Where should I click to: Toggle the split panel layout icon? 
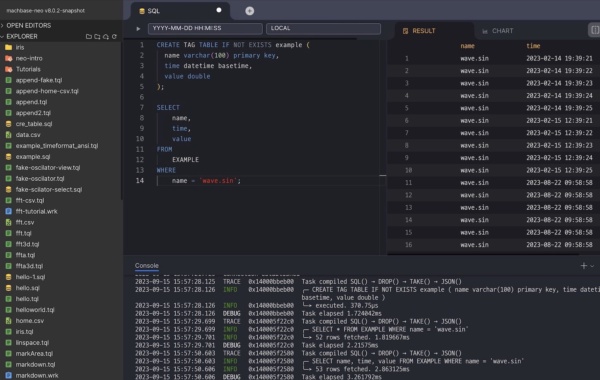tap(595, 30)
